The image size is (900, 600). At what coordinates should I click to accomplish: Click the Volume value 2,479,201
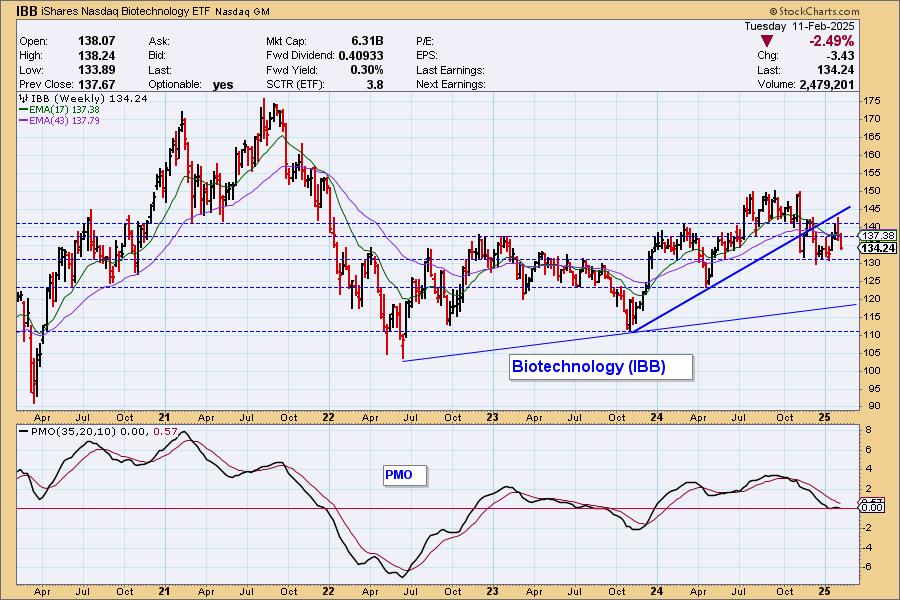point(825,84)
